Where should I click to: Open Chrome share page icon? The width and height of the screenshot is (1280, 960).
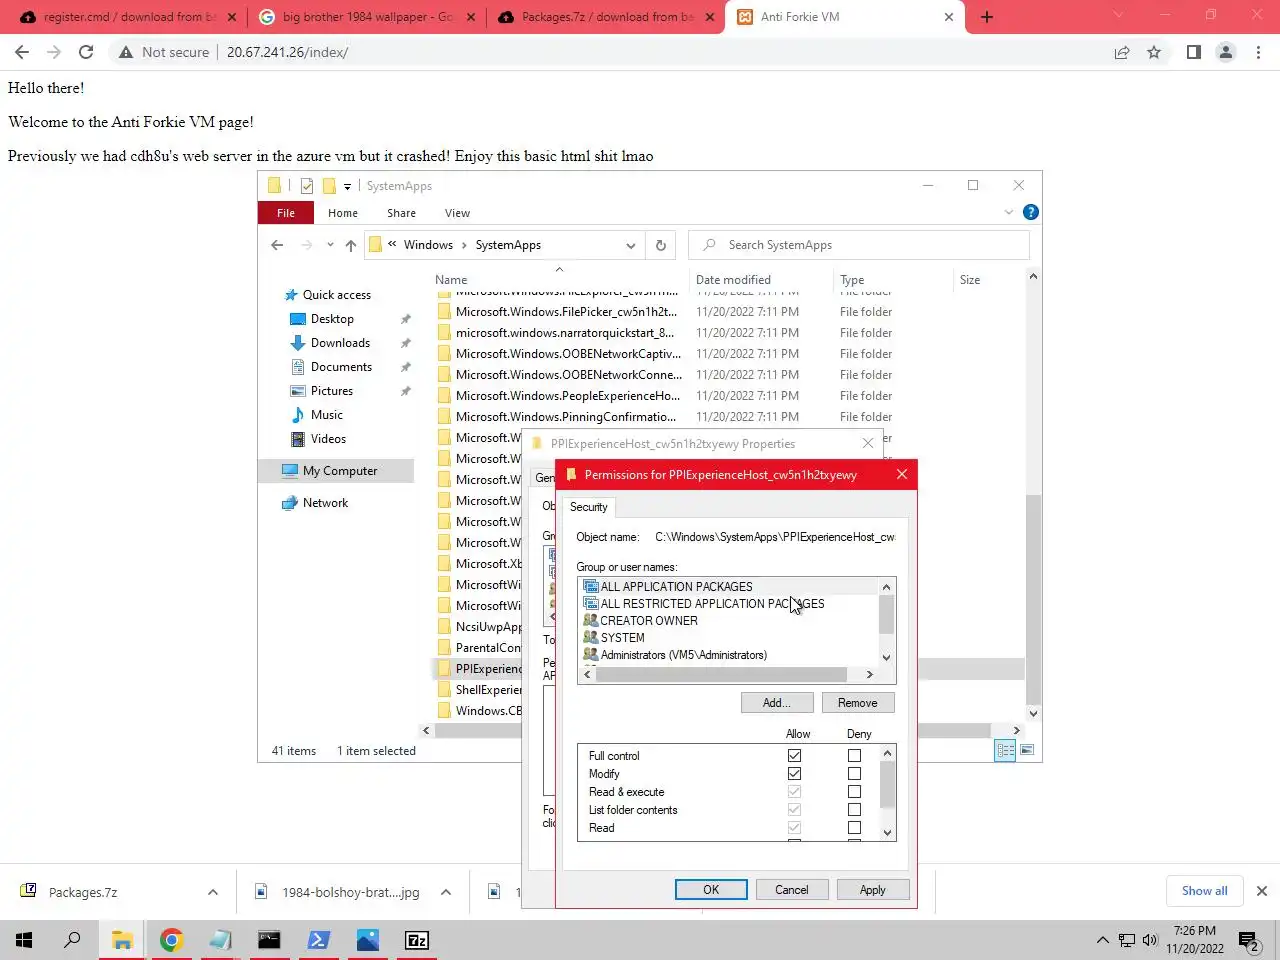(1122, 52)
